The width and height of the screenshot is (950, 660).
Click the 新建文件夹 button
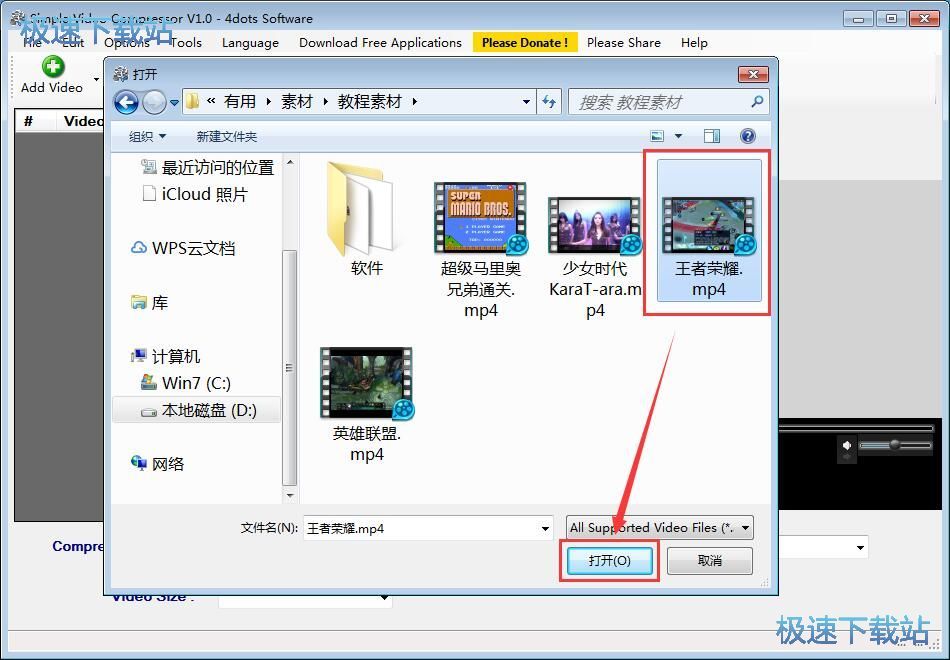tap(227, 136)
